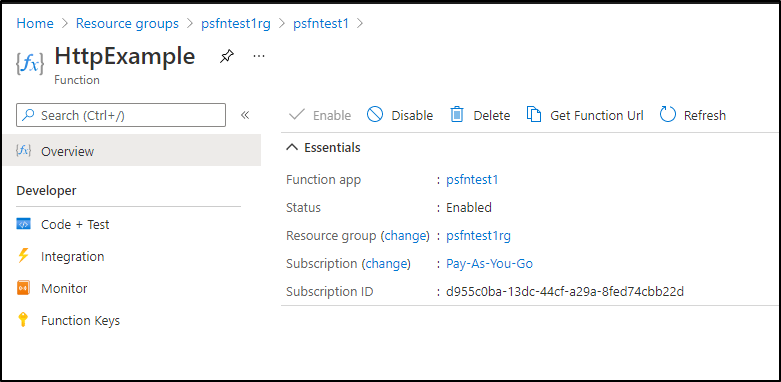The image size is (781, 382).
Task: Pin the HttpExample function to dashboard
Action: coord(227,57)
